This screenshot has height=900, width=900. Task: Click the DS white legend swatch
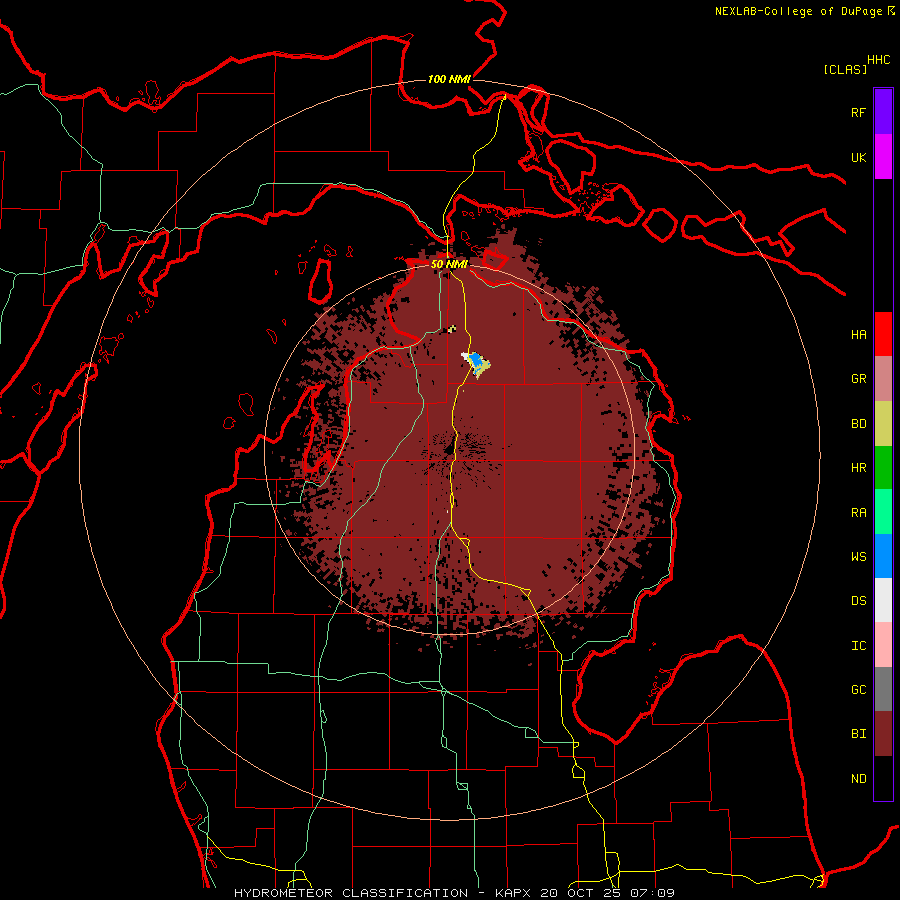[x=883, y=600]
